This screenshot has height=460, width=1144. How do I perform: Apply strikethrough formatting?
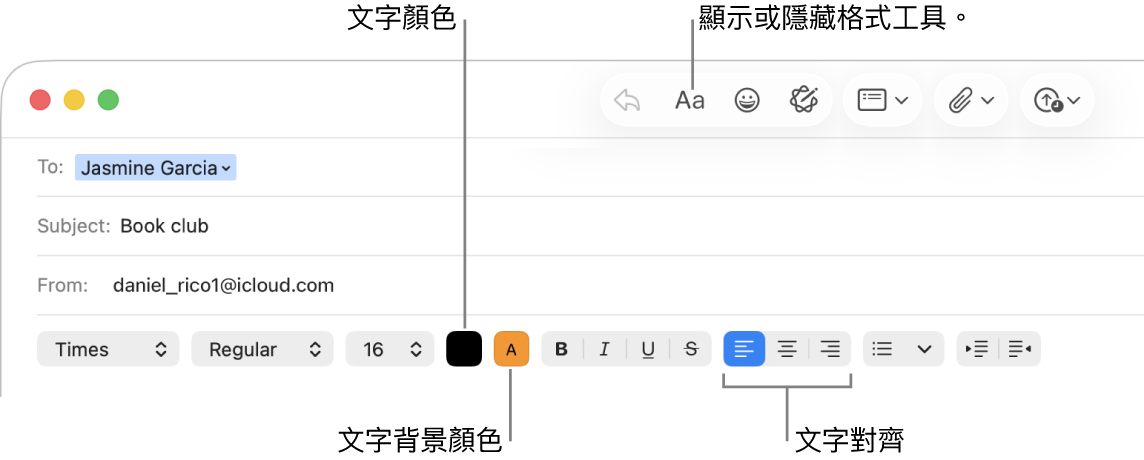coord(691,349)
